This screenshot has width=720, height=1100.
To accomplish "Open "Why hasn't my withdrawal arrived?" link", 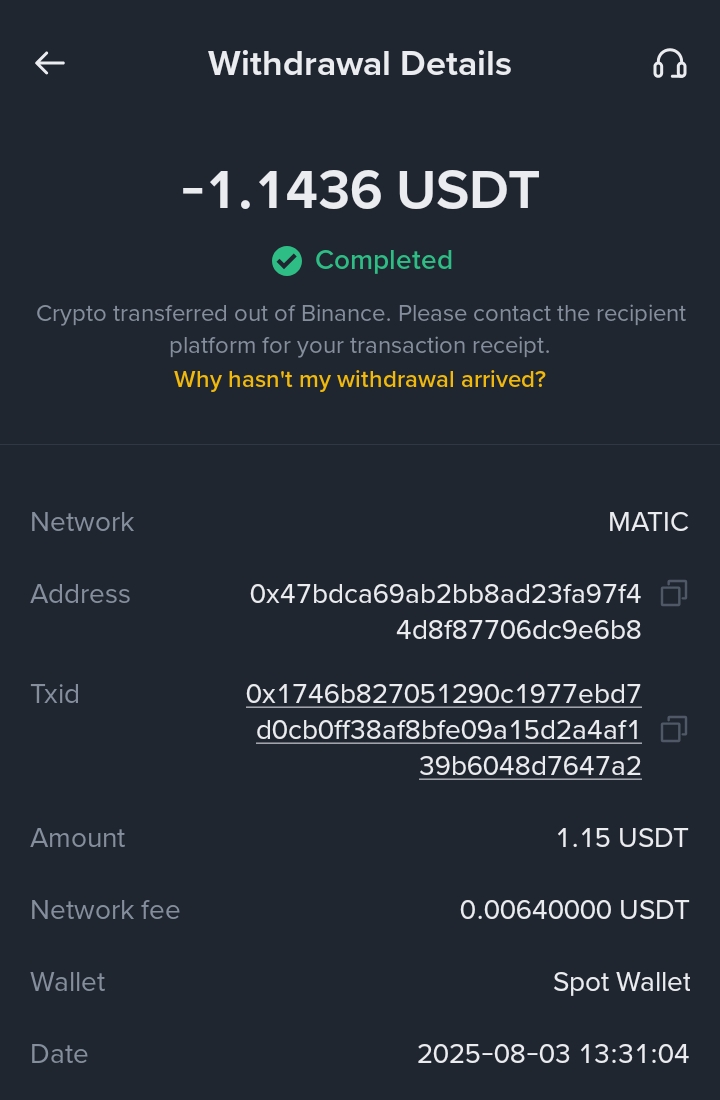I will tap(360, 380).
